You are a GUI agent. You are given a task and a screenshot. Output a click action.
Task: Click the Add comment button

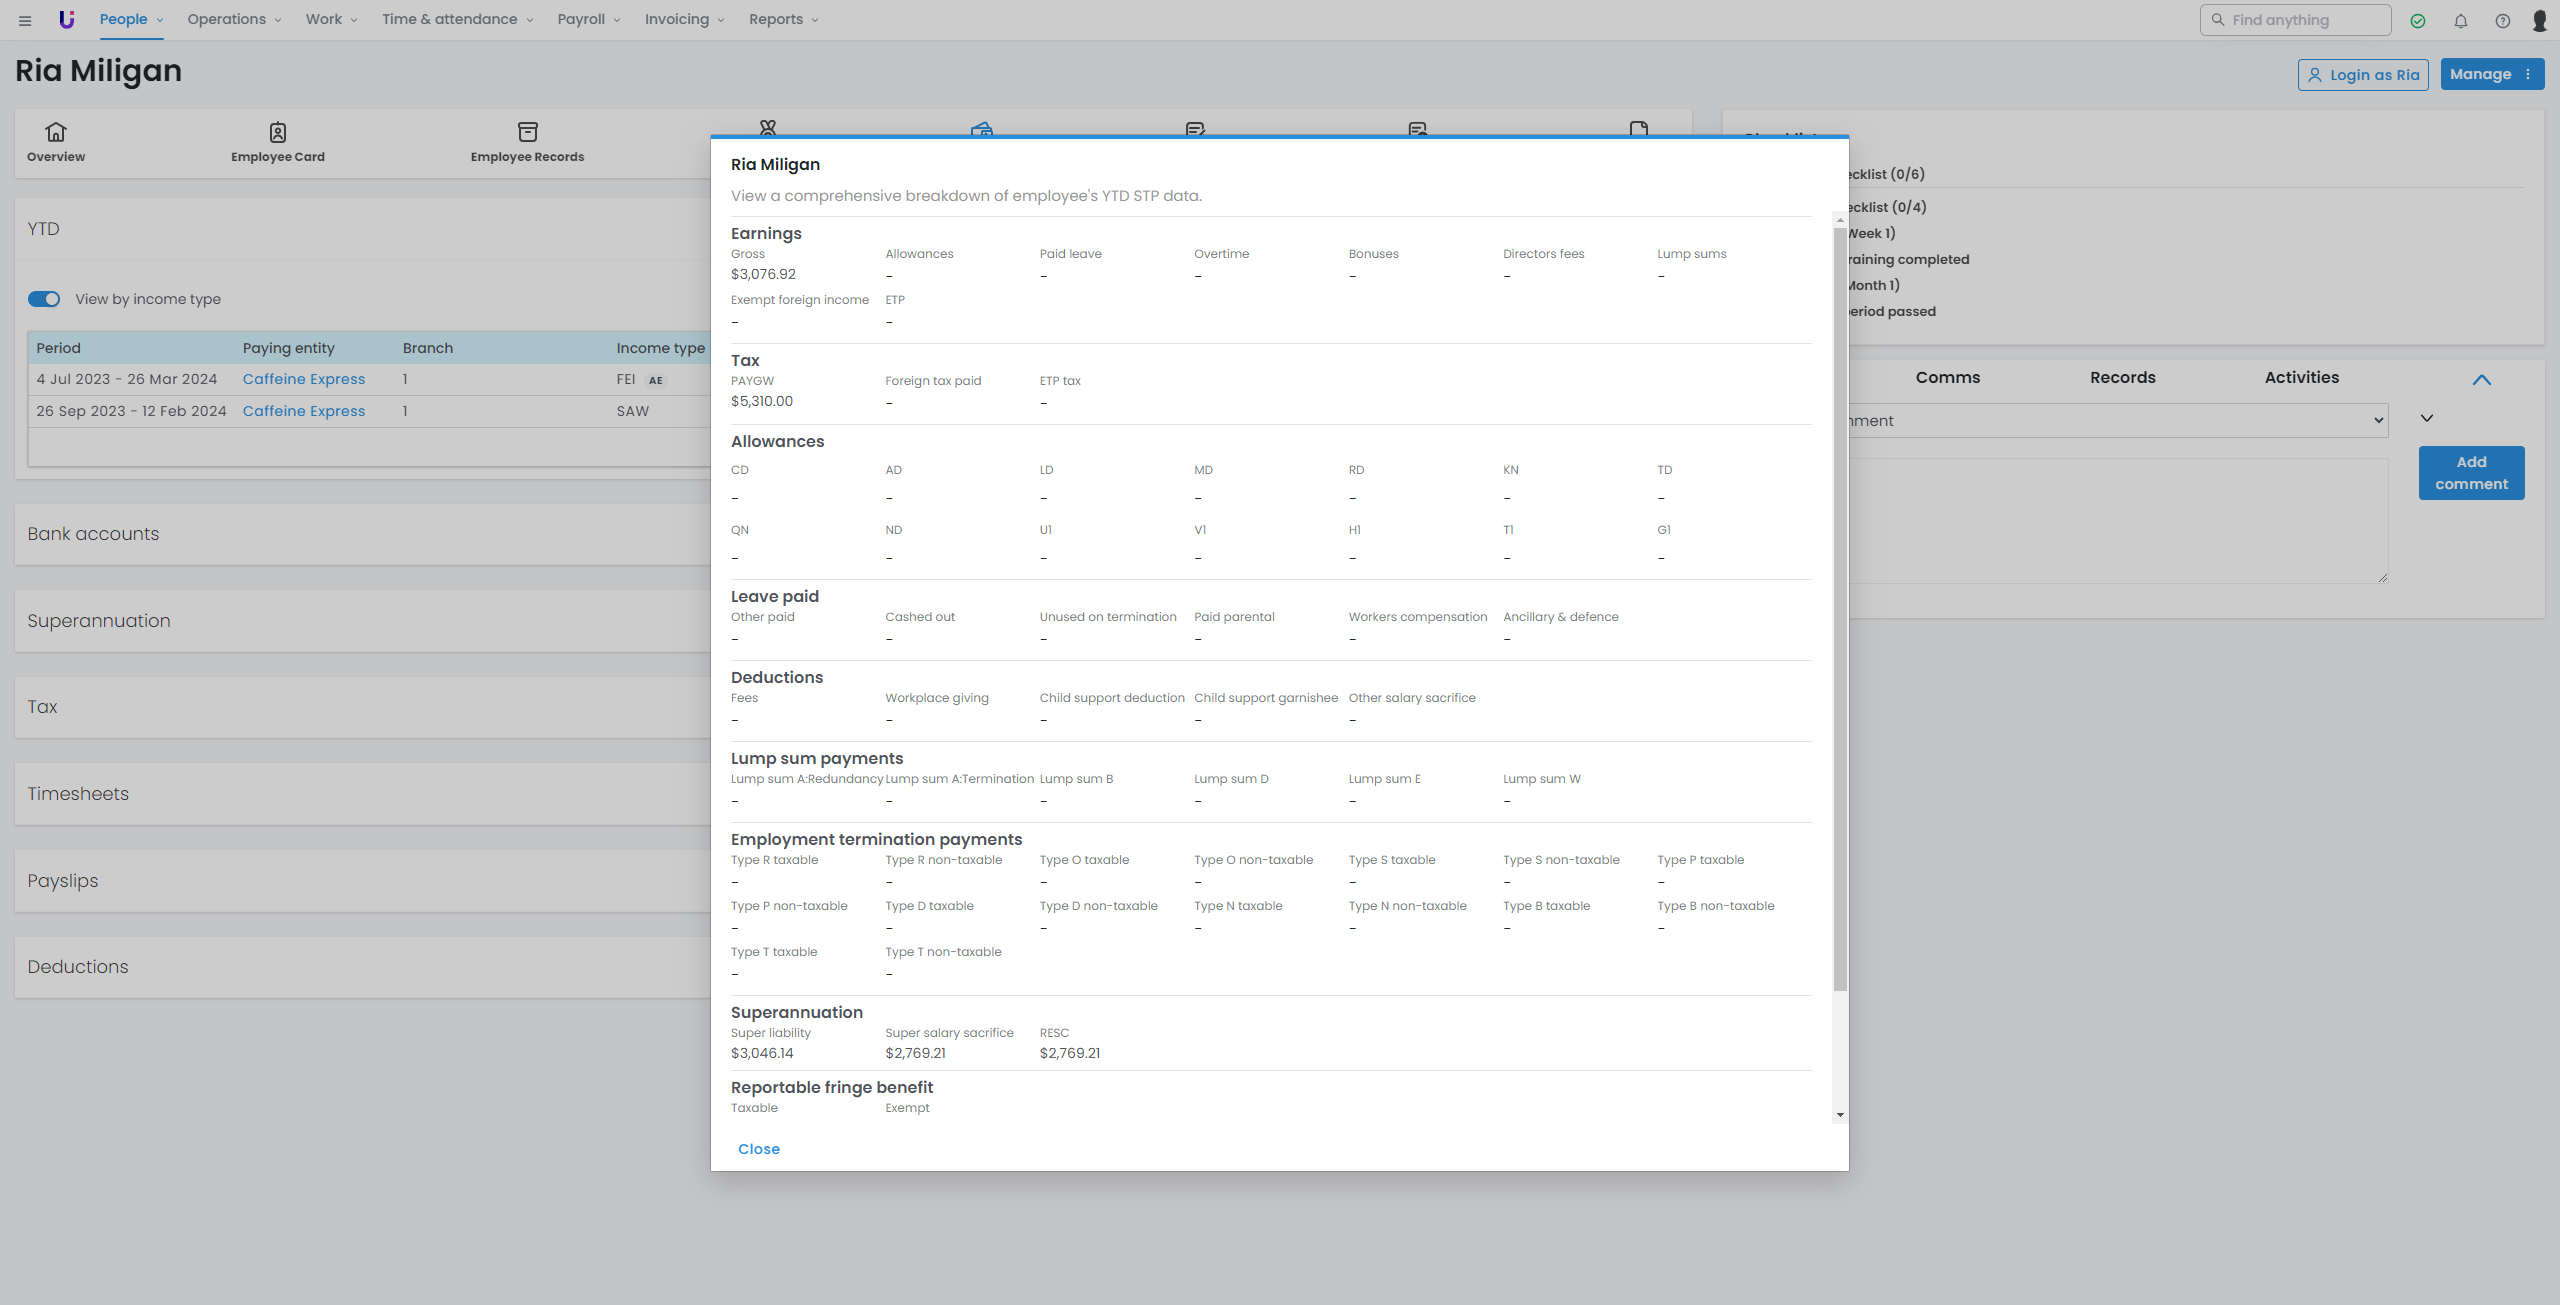point(2471,473)
